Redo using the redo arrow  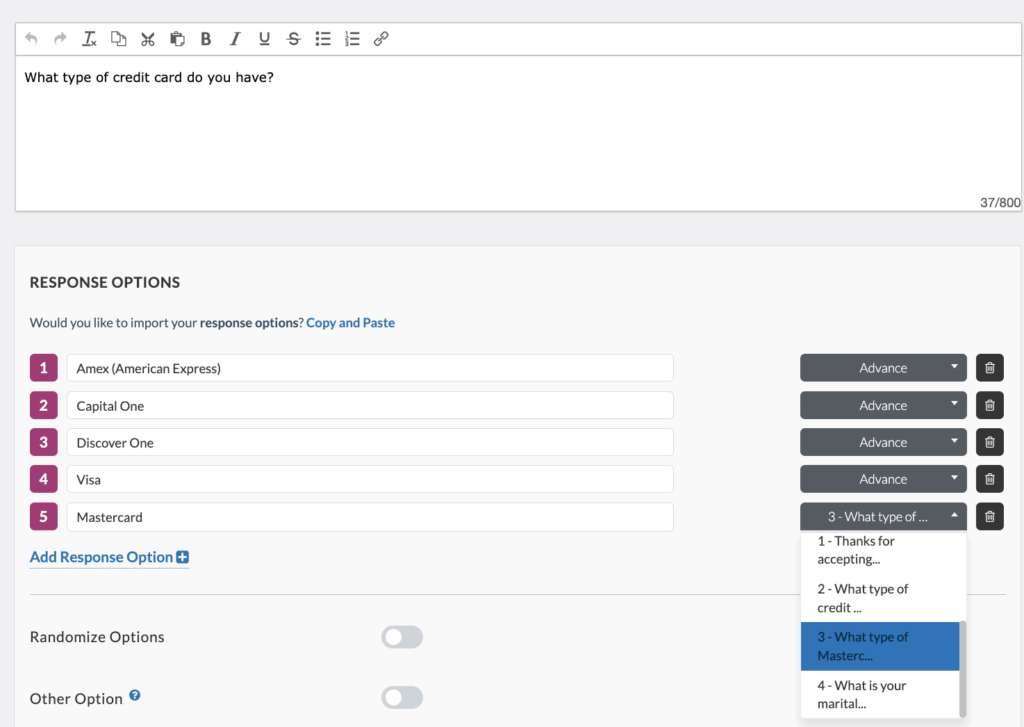[x=60, y=38]
